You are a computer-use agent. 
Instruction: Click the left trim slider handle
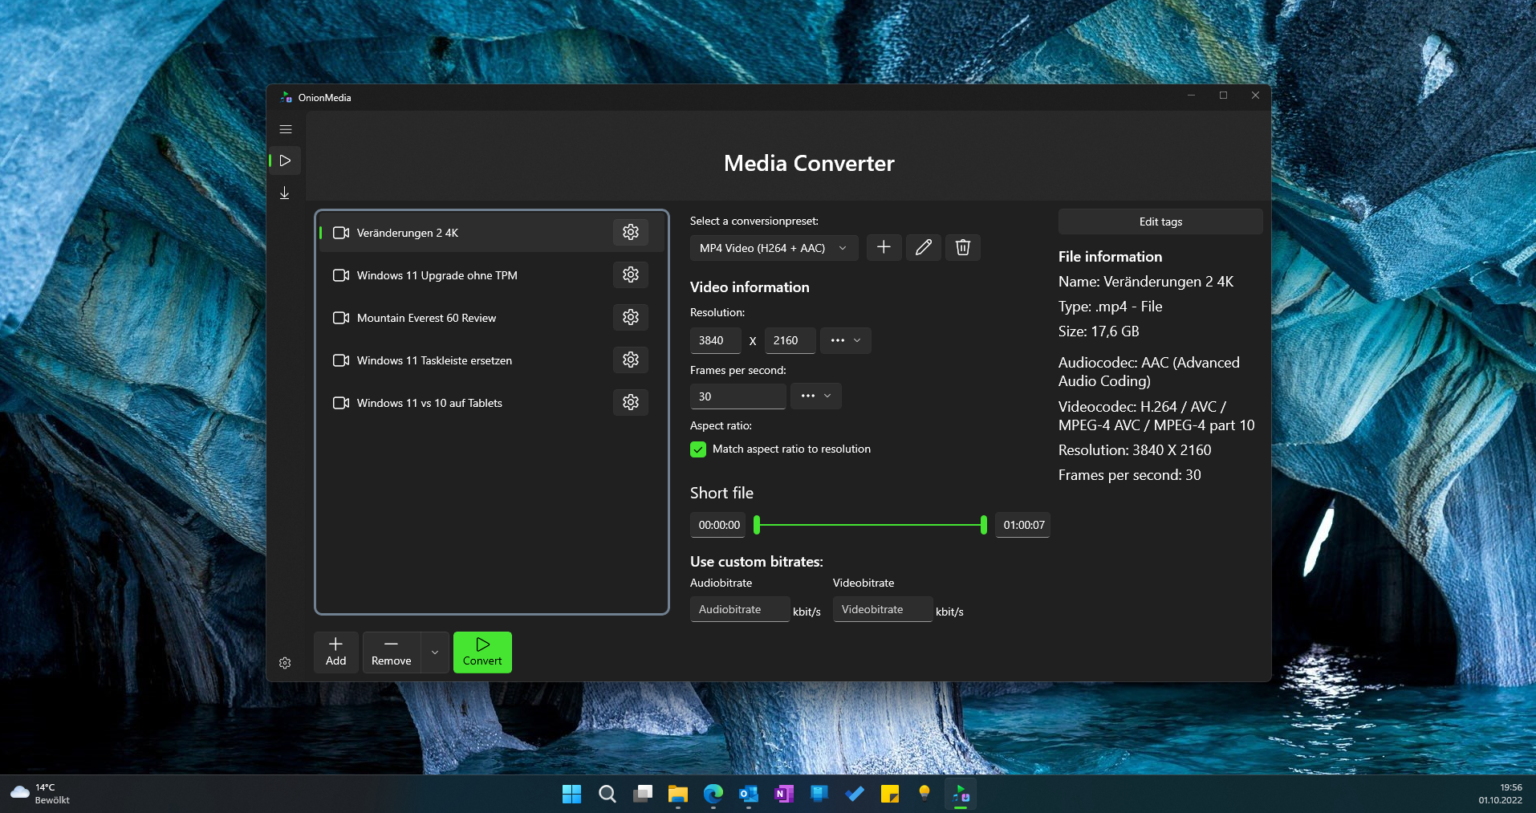(757, 524)
